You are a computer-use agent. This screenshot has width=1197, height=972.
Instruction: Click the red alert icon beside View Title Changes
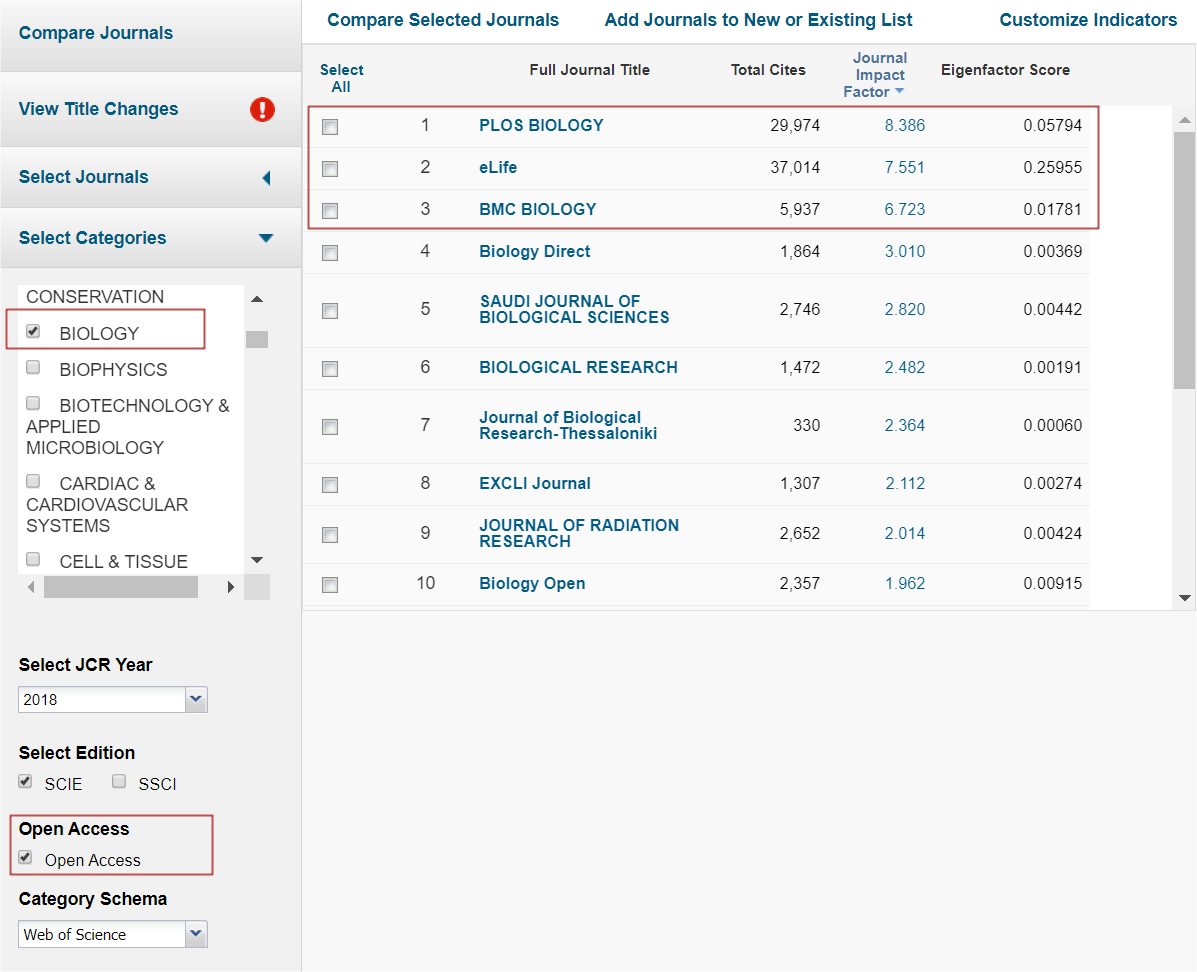click(262, 109)
